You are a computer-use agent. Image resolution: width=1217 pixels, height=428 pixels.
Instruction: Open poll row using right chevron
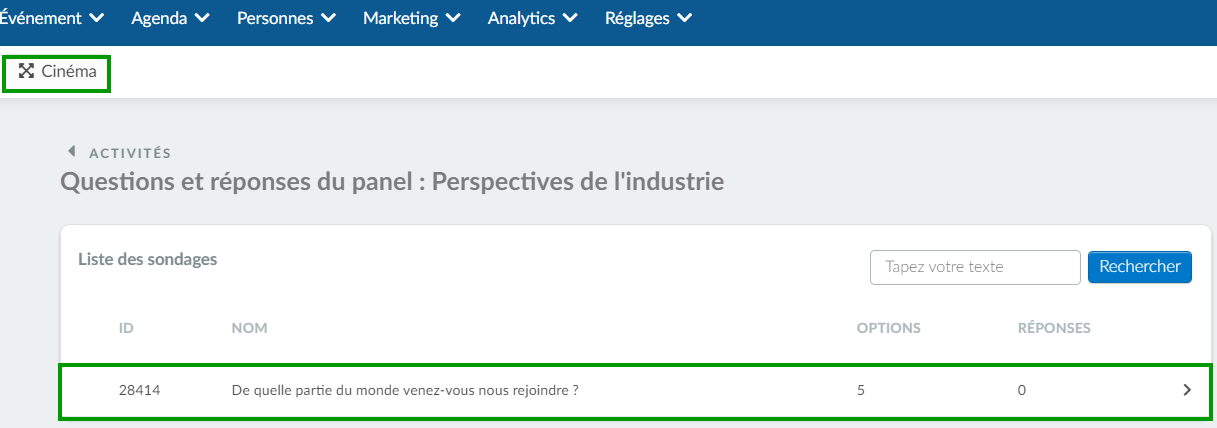pyautogui.click(x=1187, y=391)
